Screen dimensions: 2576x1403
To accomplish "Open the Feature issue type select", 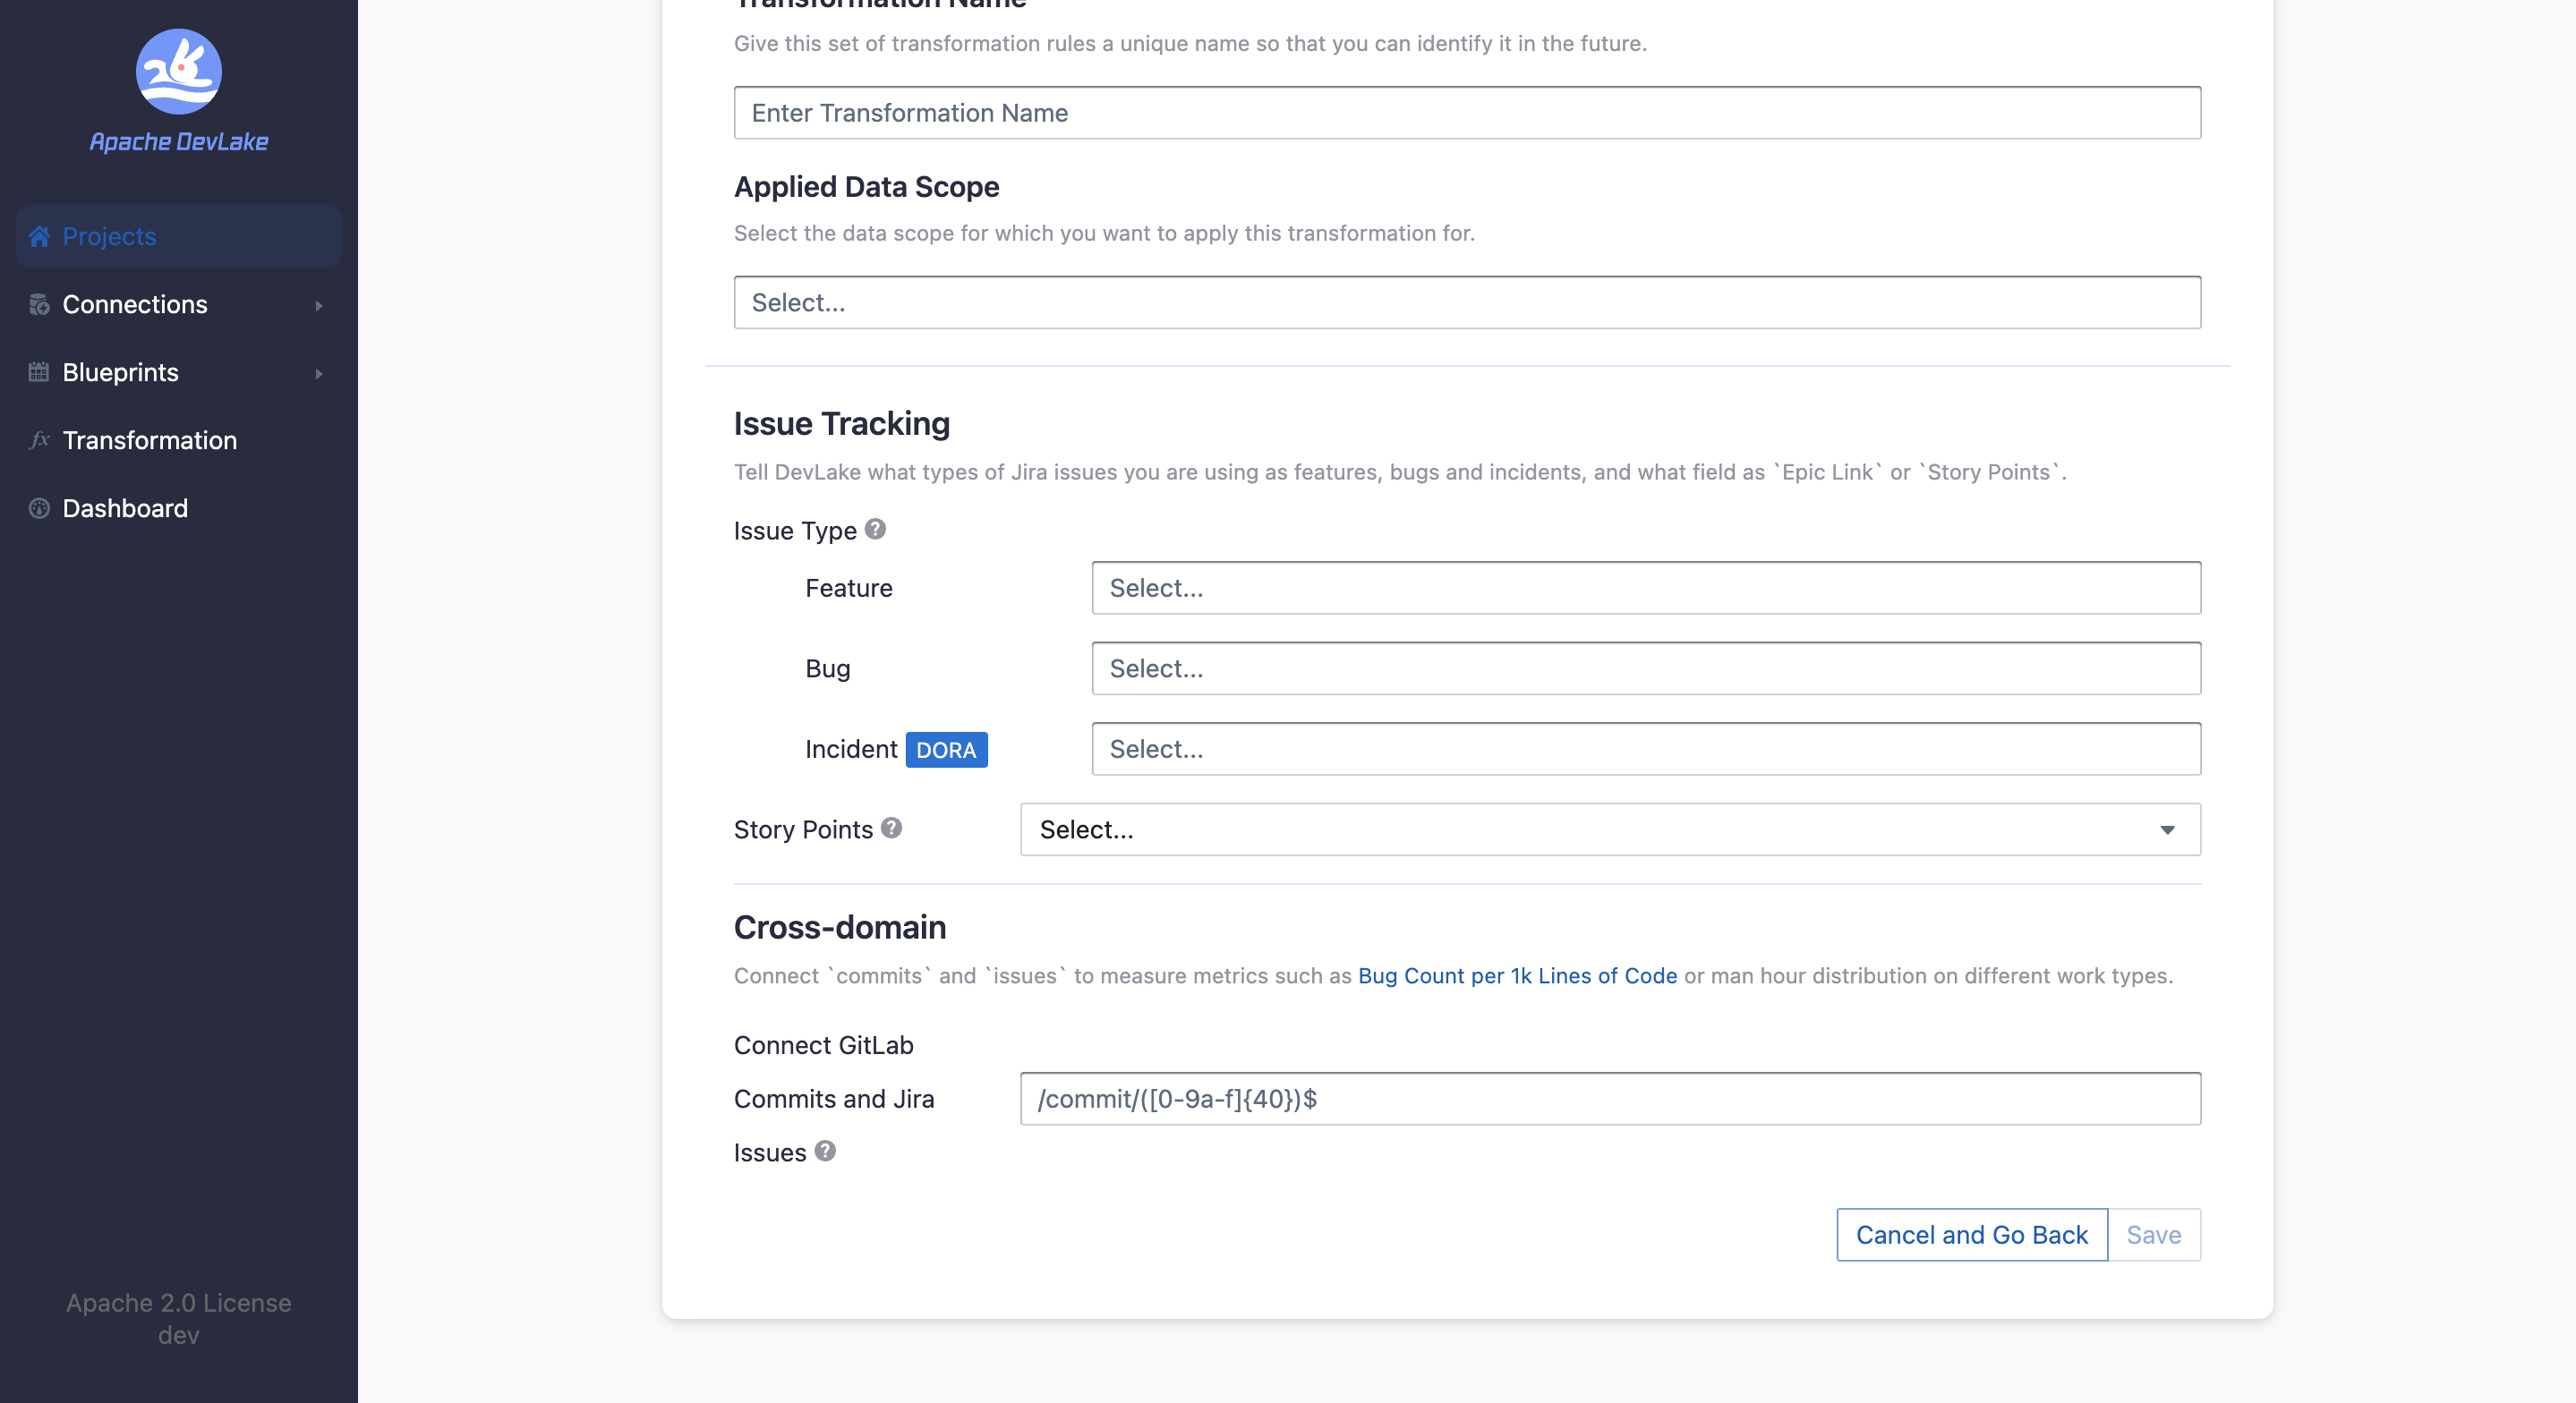I will [1645, 588].
